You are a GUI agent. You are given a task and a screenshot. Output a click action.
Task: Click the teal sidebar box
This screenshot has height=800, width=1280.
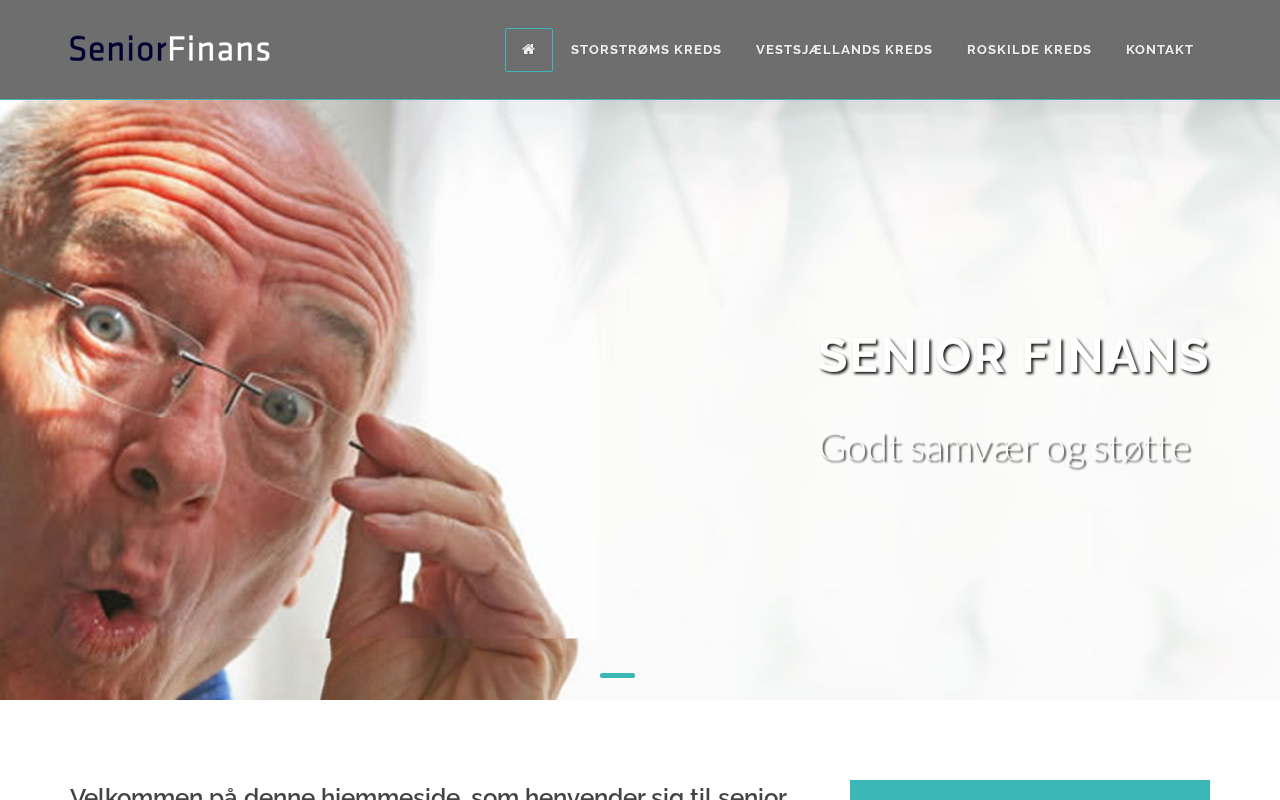[1030, 790]
